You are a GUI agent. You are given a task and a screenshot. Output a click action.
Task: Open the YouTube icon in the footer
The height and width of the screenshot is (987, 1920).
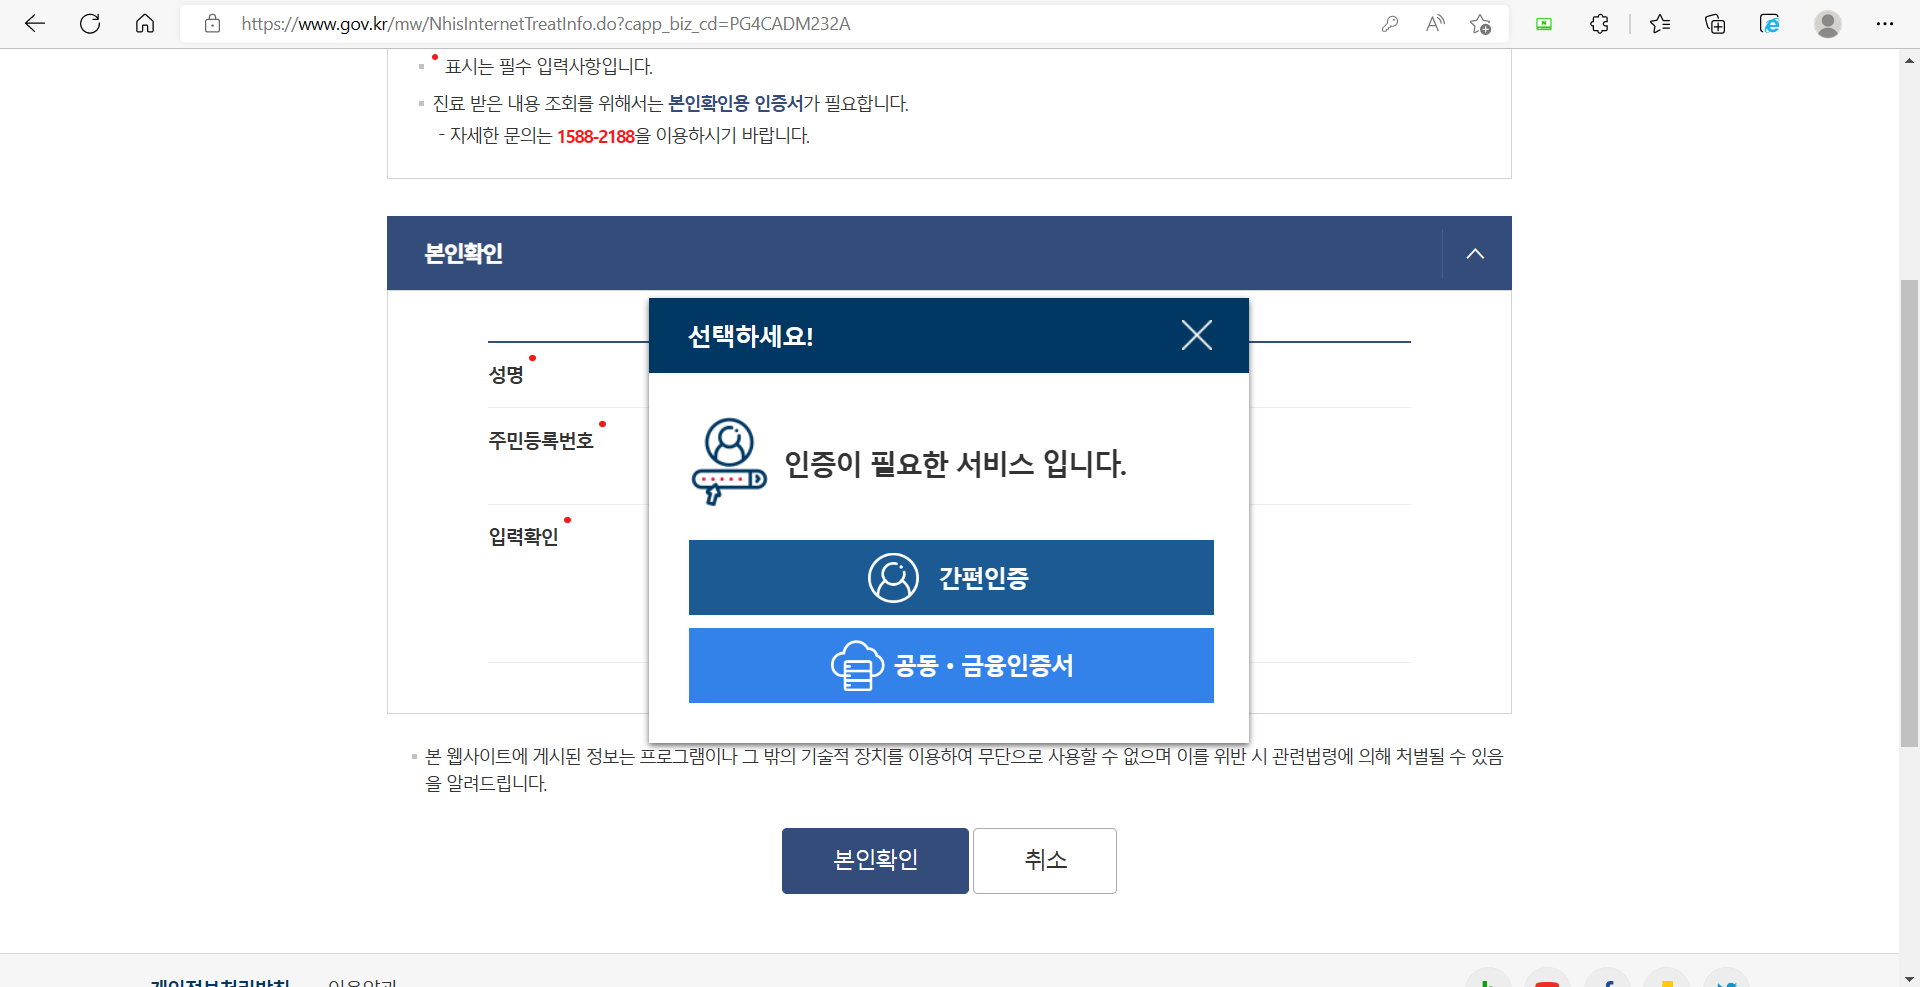click(1548, 982)
